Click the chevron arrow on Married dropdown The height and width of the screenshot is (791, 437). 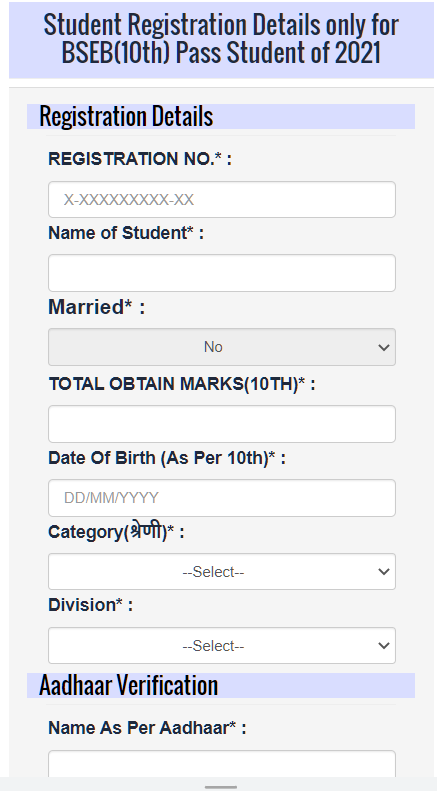(x=384, y=348)
